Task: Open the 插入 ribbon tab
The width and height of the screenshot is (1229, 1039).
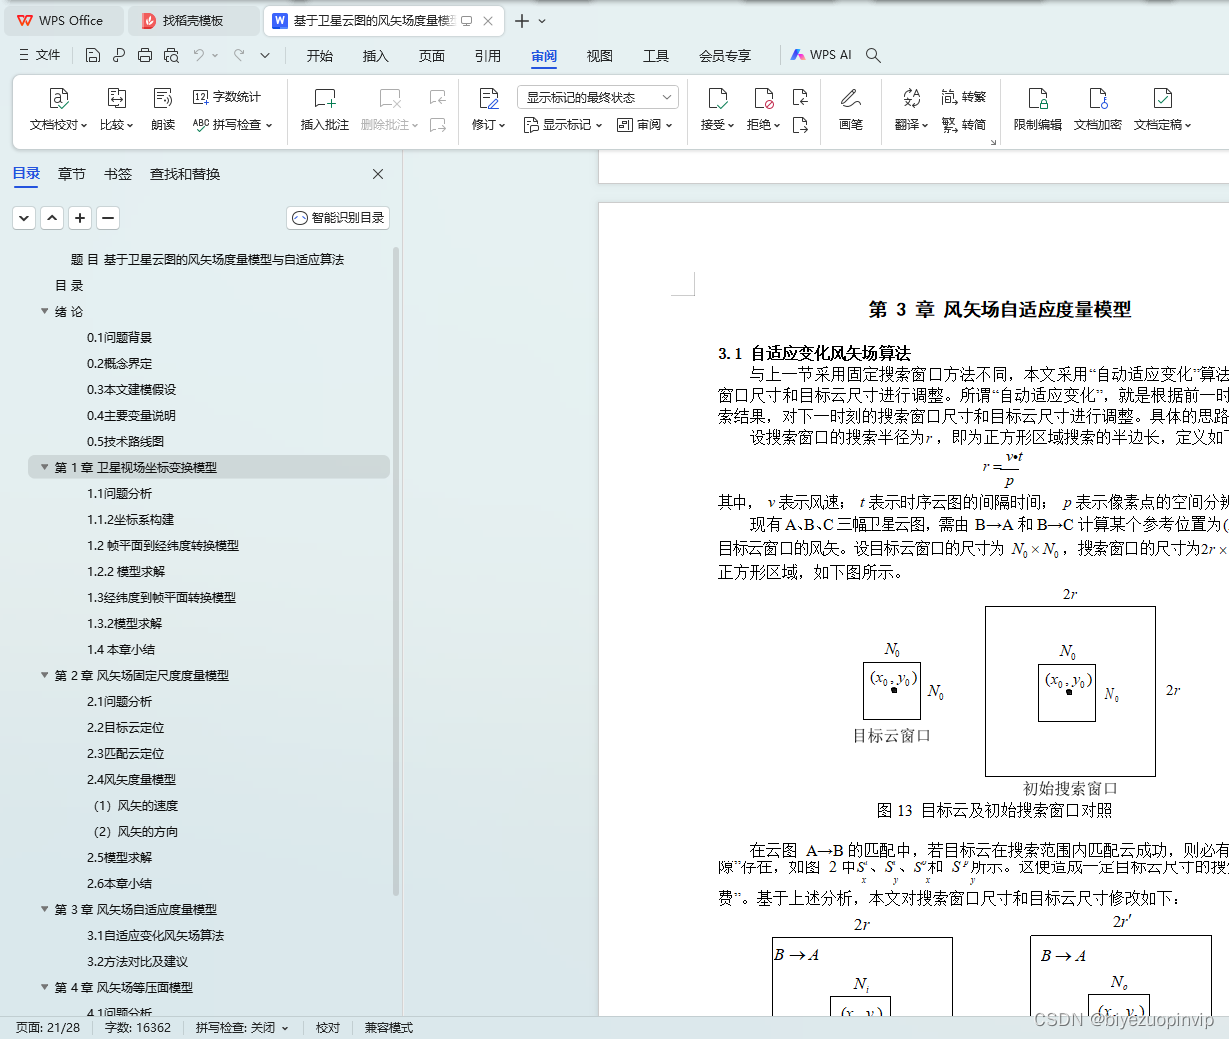Action: click(x=376, y=55)
